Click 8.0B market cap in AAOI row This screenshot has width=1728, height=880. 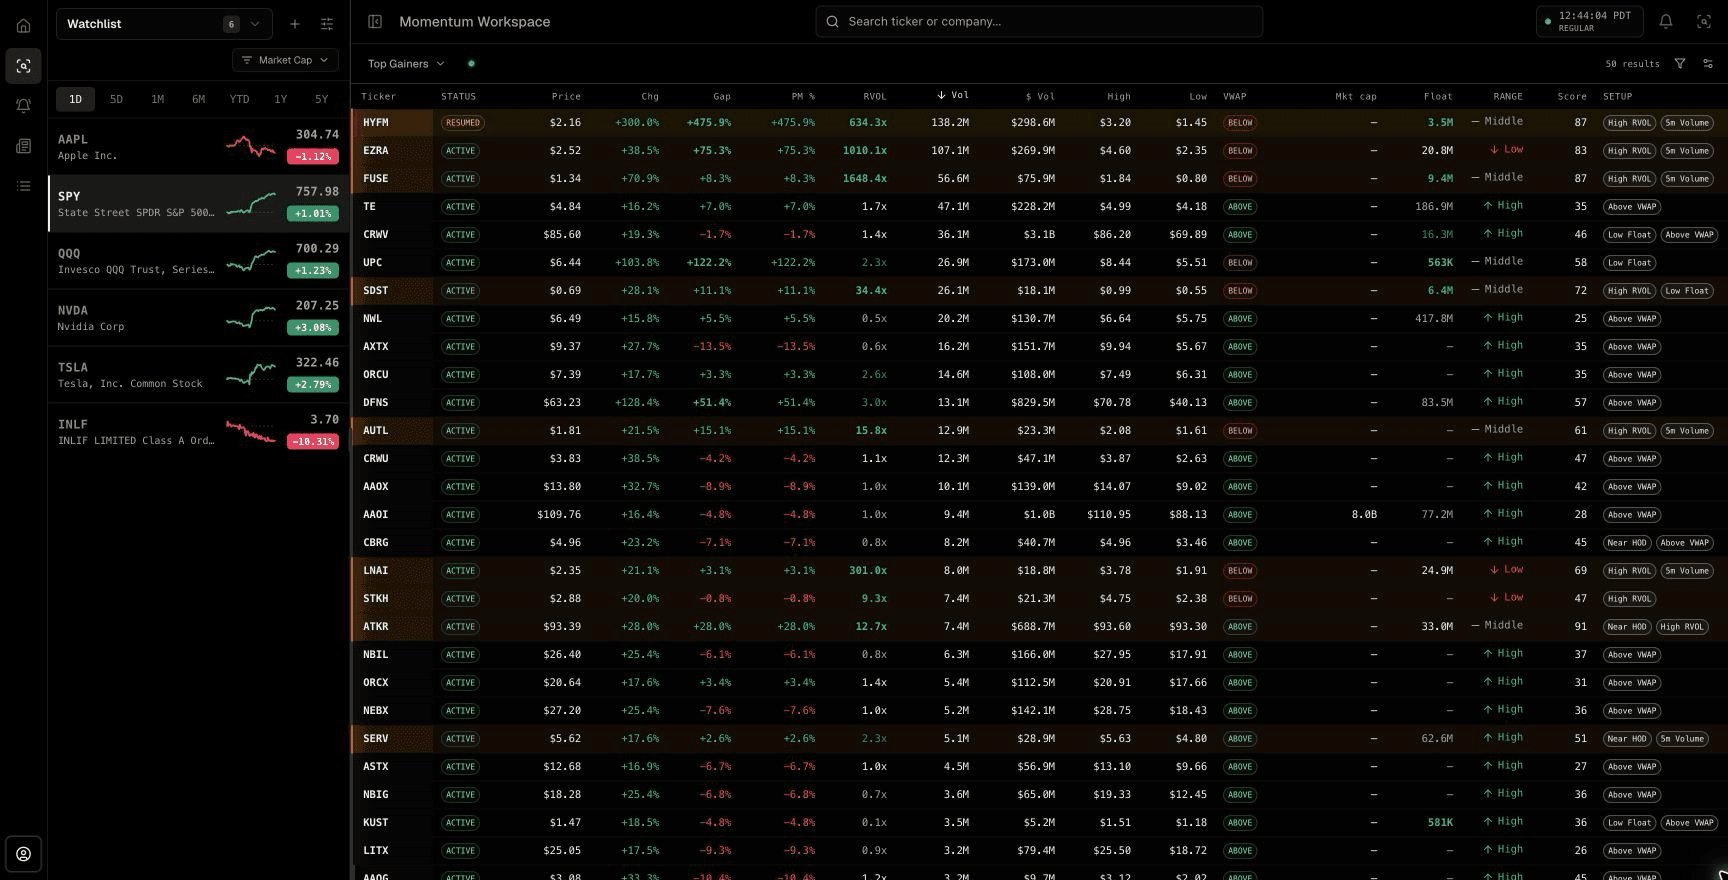[1364, 515]
